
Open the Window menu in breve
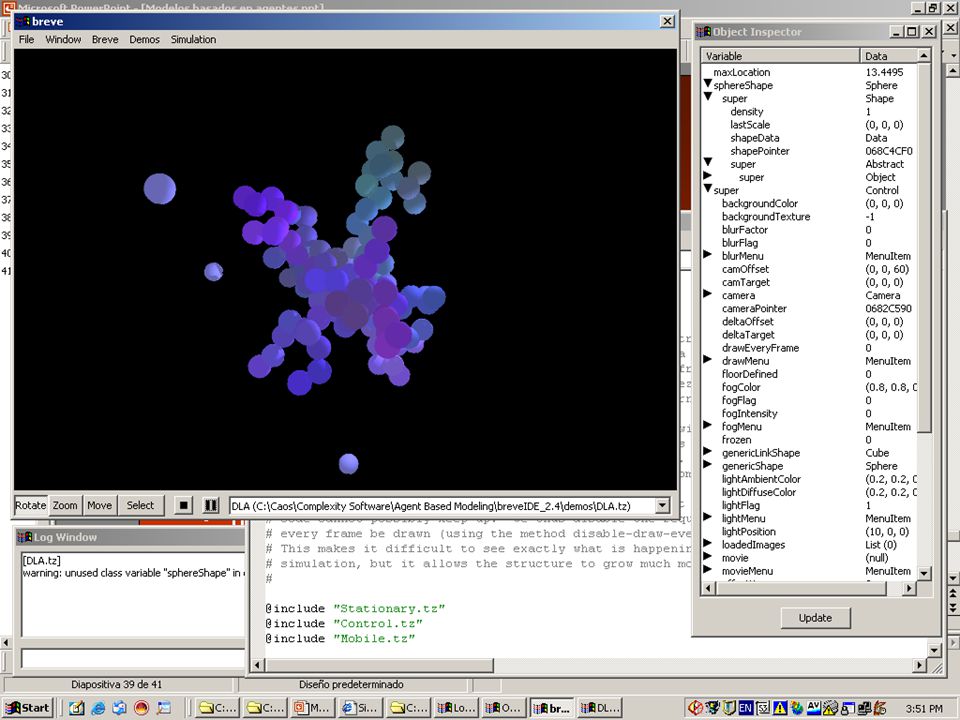(x=63, y=39)
